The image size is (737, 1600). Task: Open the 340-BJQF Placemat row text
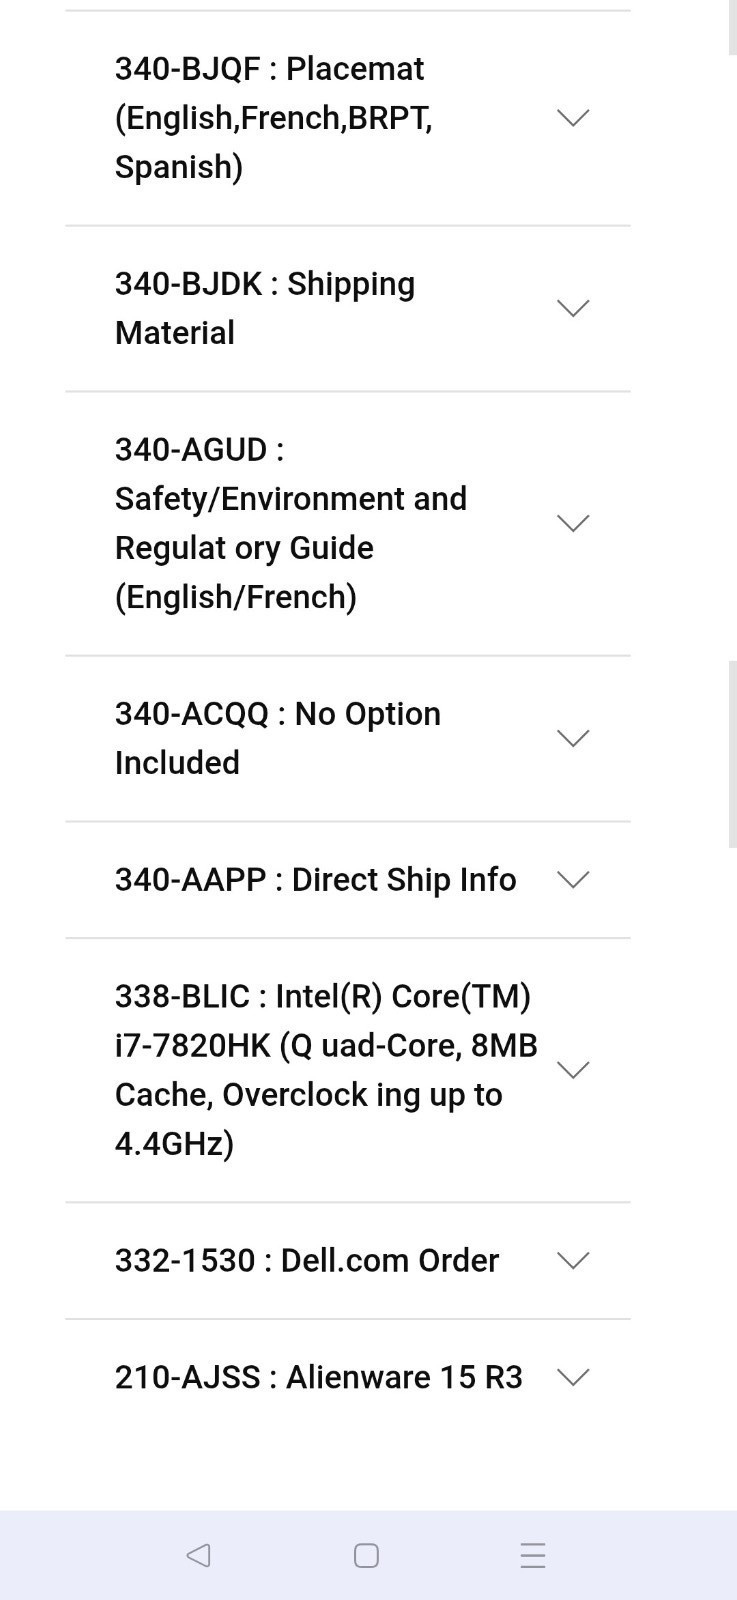tap(274, 118)
